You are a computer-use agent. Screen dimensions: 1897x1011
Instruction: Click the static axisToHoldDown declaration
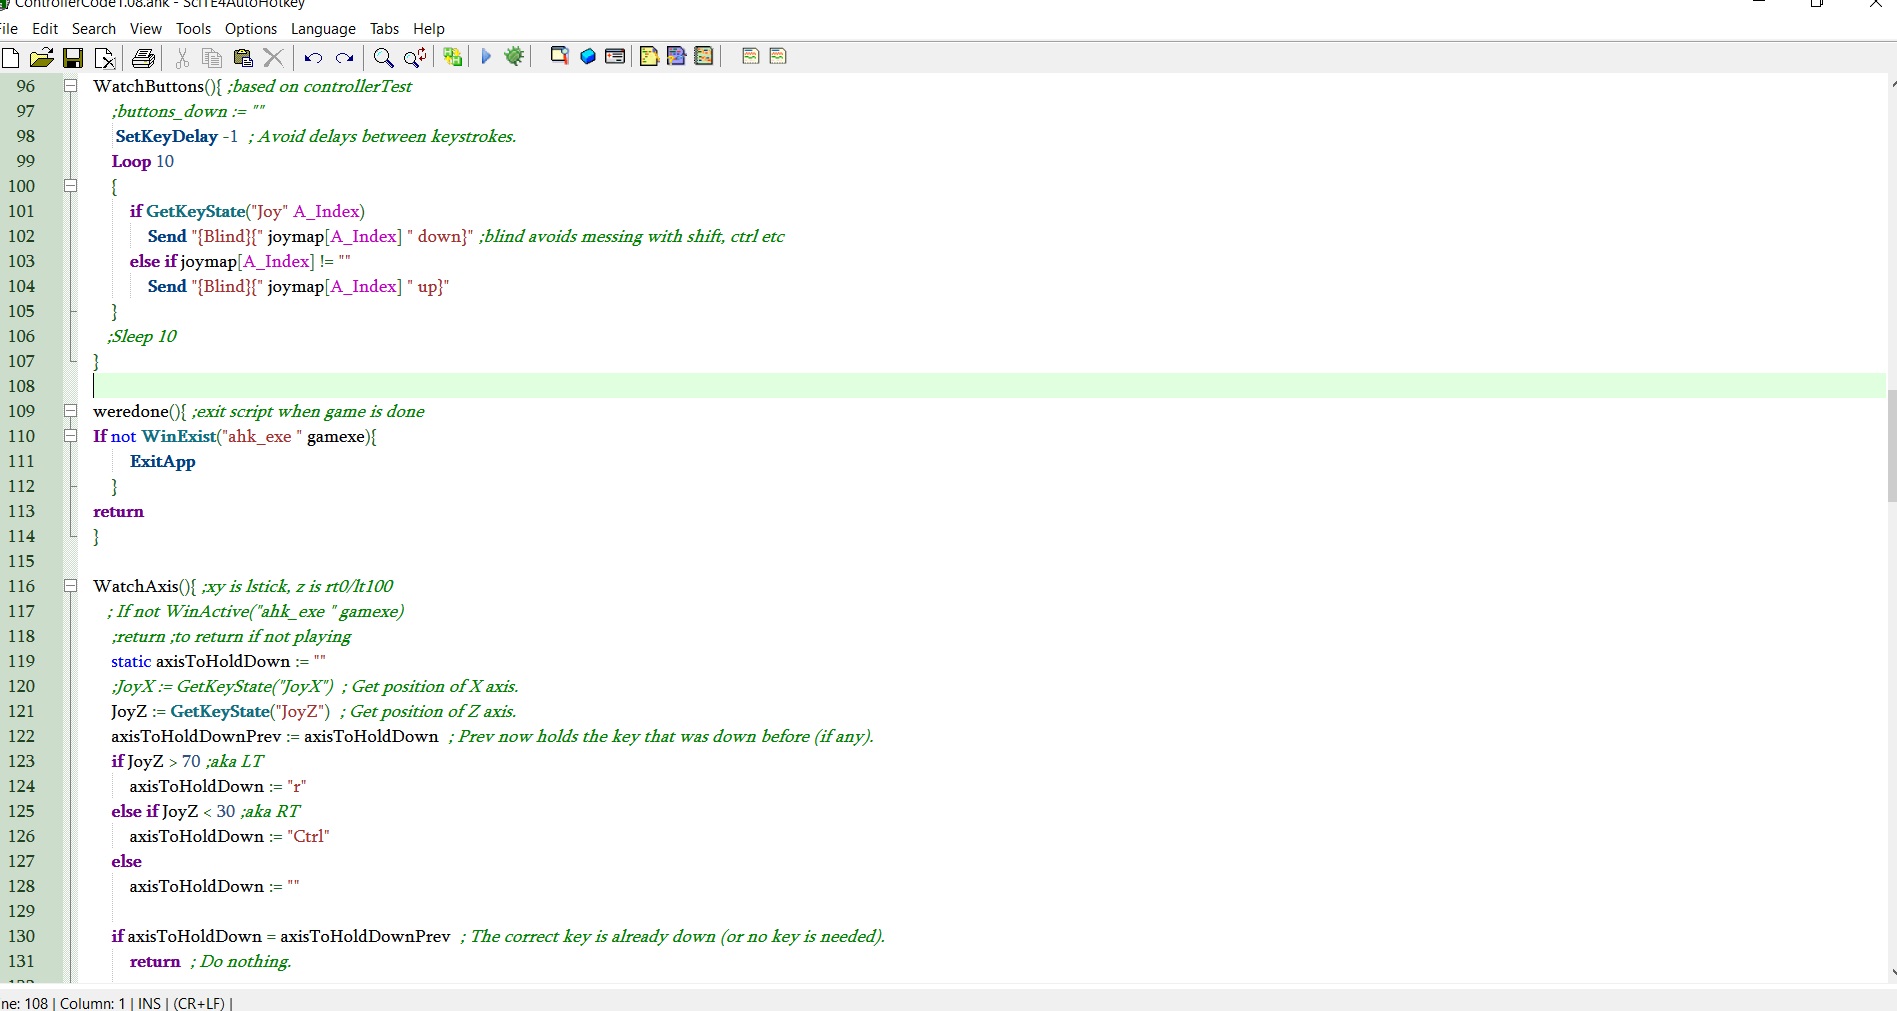pos(218,661)
